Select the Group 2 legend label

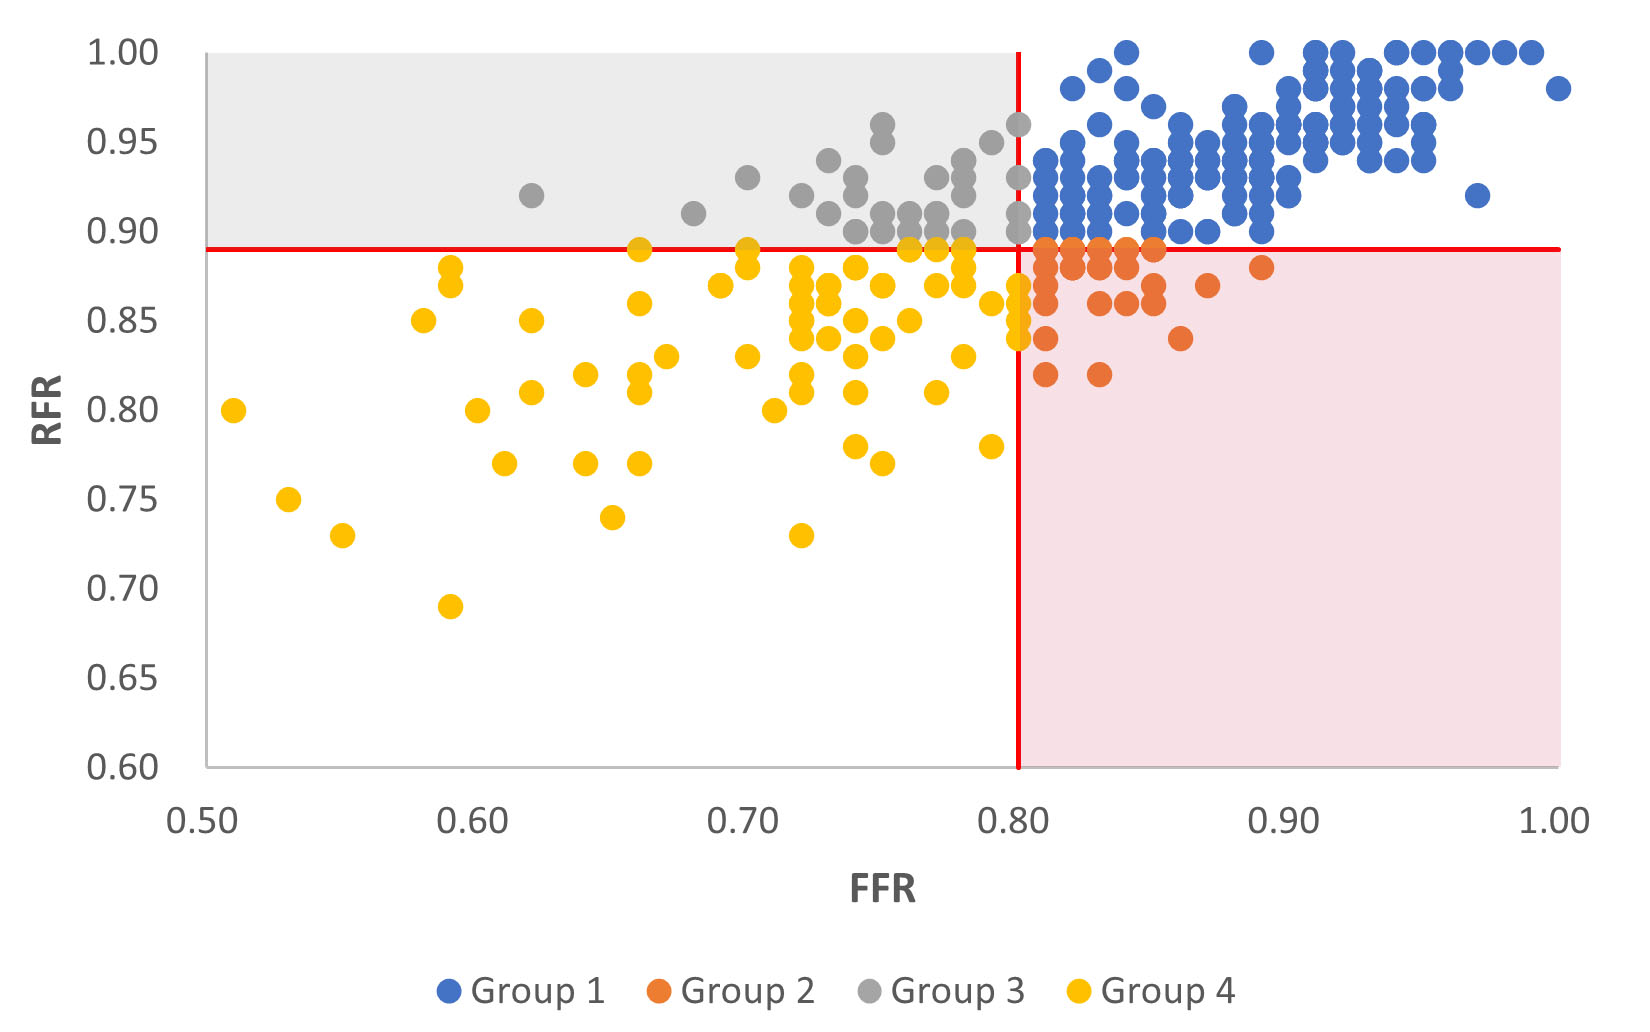(x=748, y=991)
